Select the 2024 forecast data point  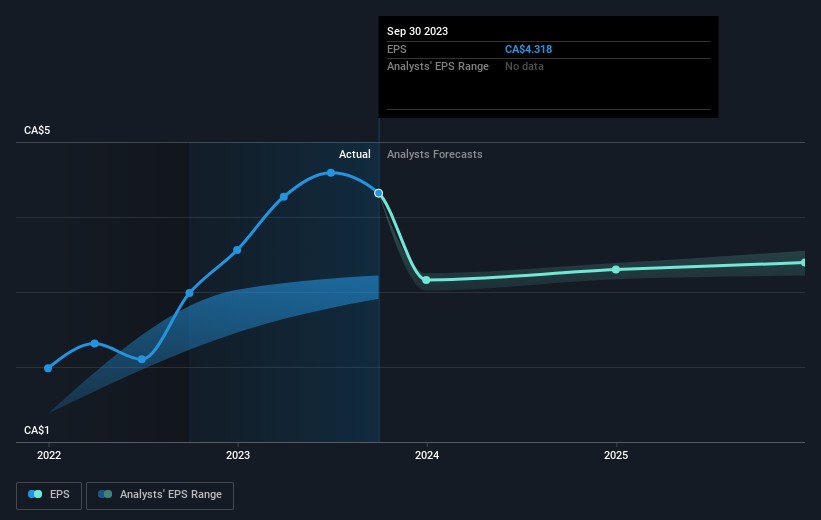click(x=426, y=280)
